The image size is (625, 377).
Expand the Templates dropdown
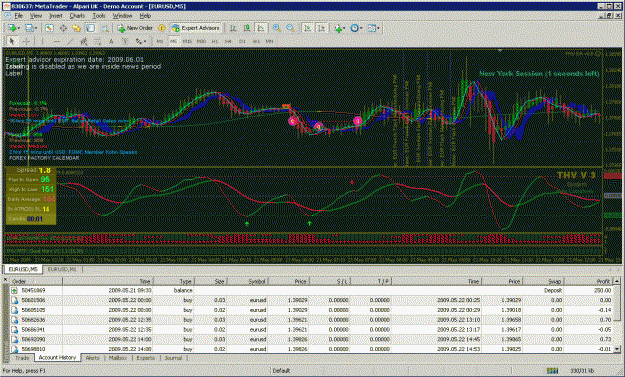pos(373,28)
